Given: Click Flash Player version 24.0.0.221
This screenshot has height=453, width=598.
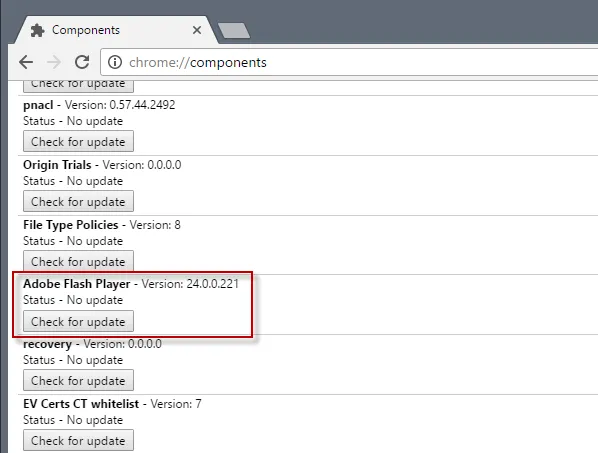Looking at the screenshot, I should coord(190,284).
